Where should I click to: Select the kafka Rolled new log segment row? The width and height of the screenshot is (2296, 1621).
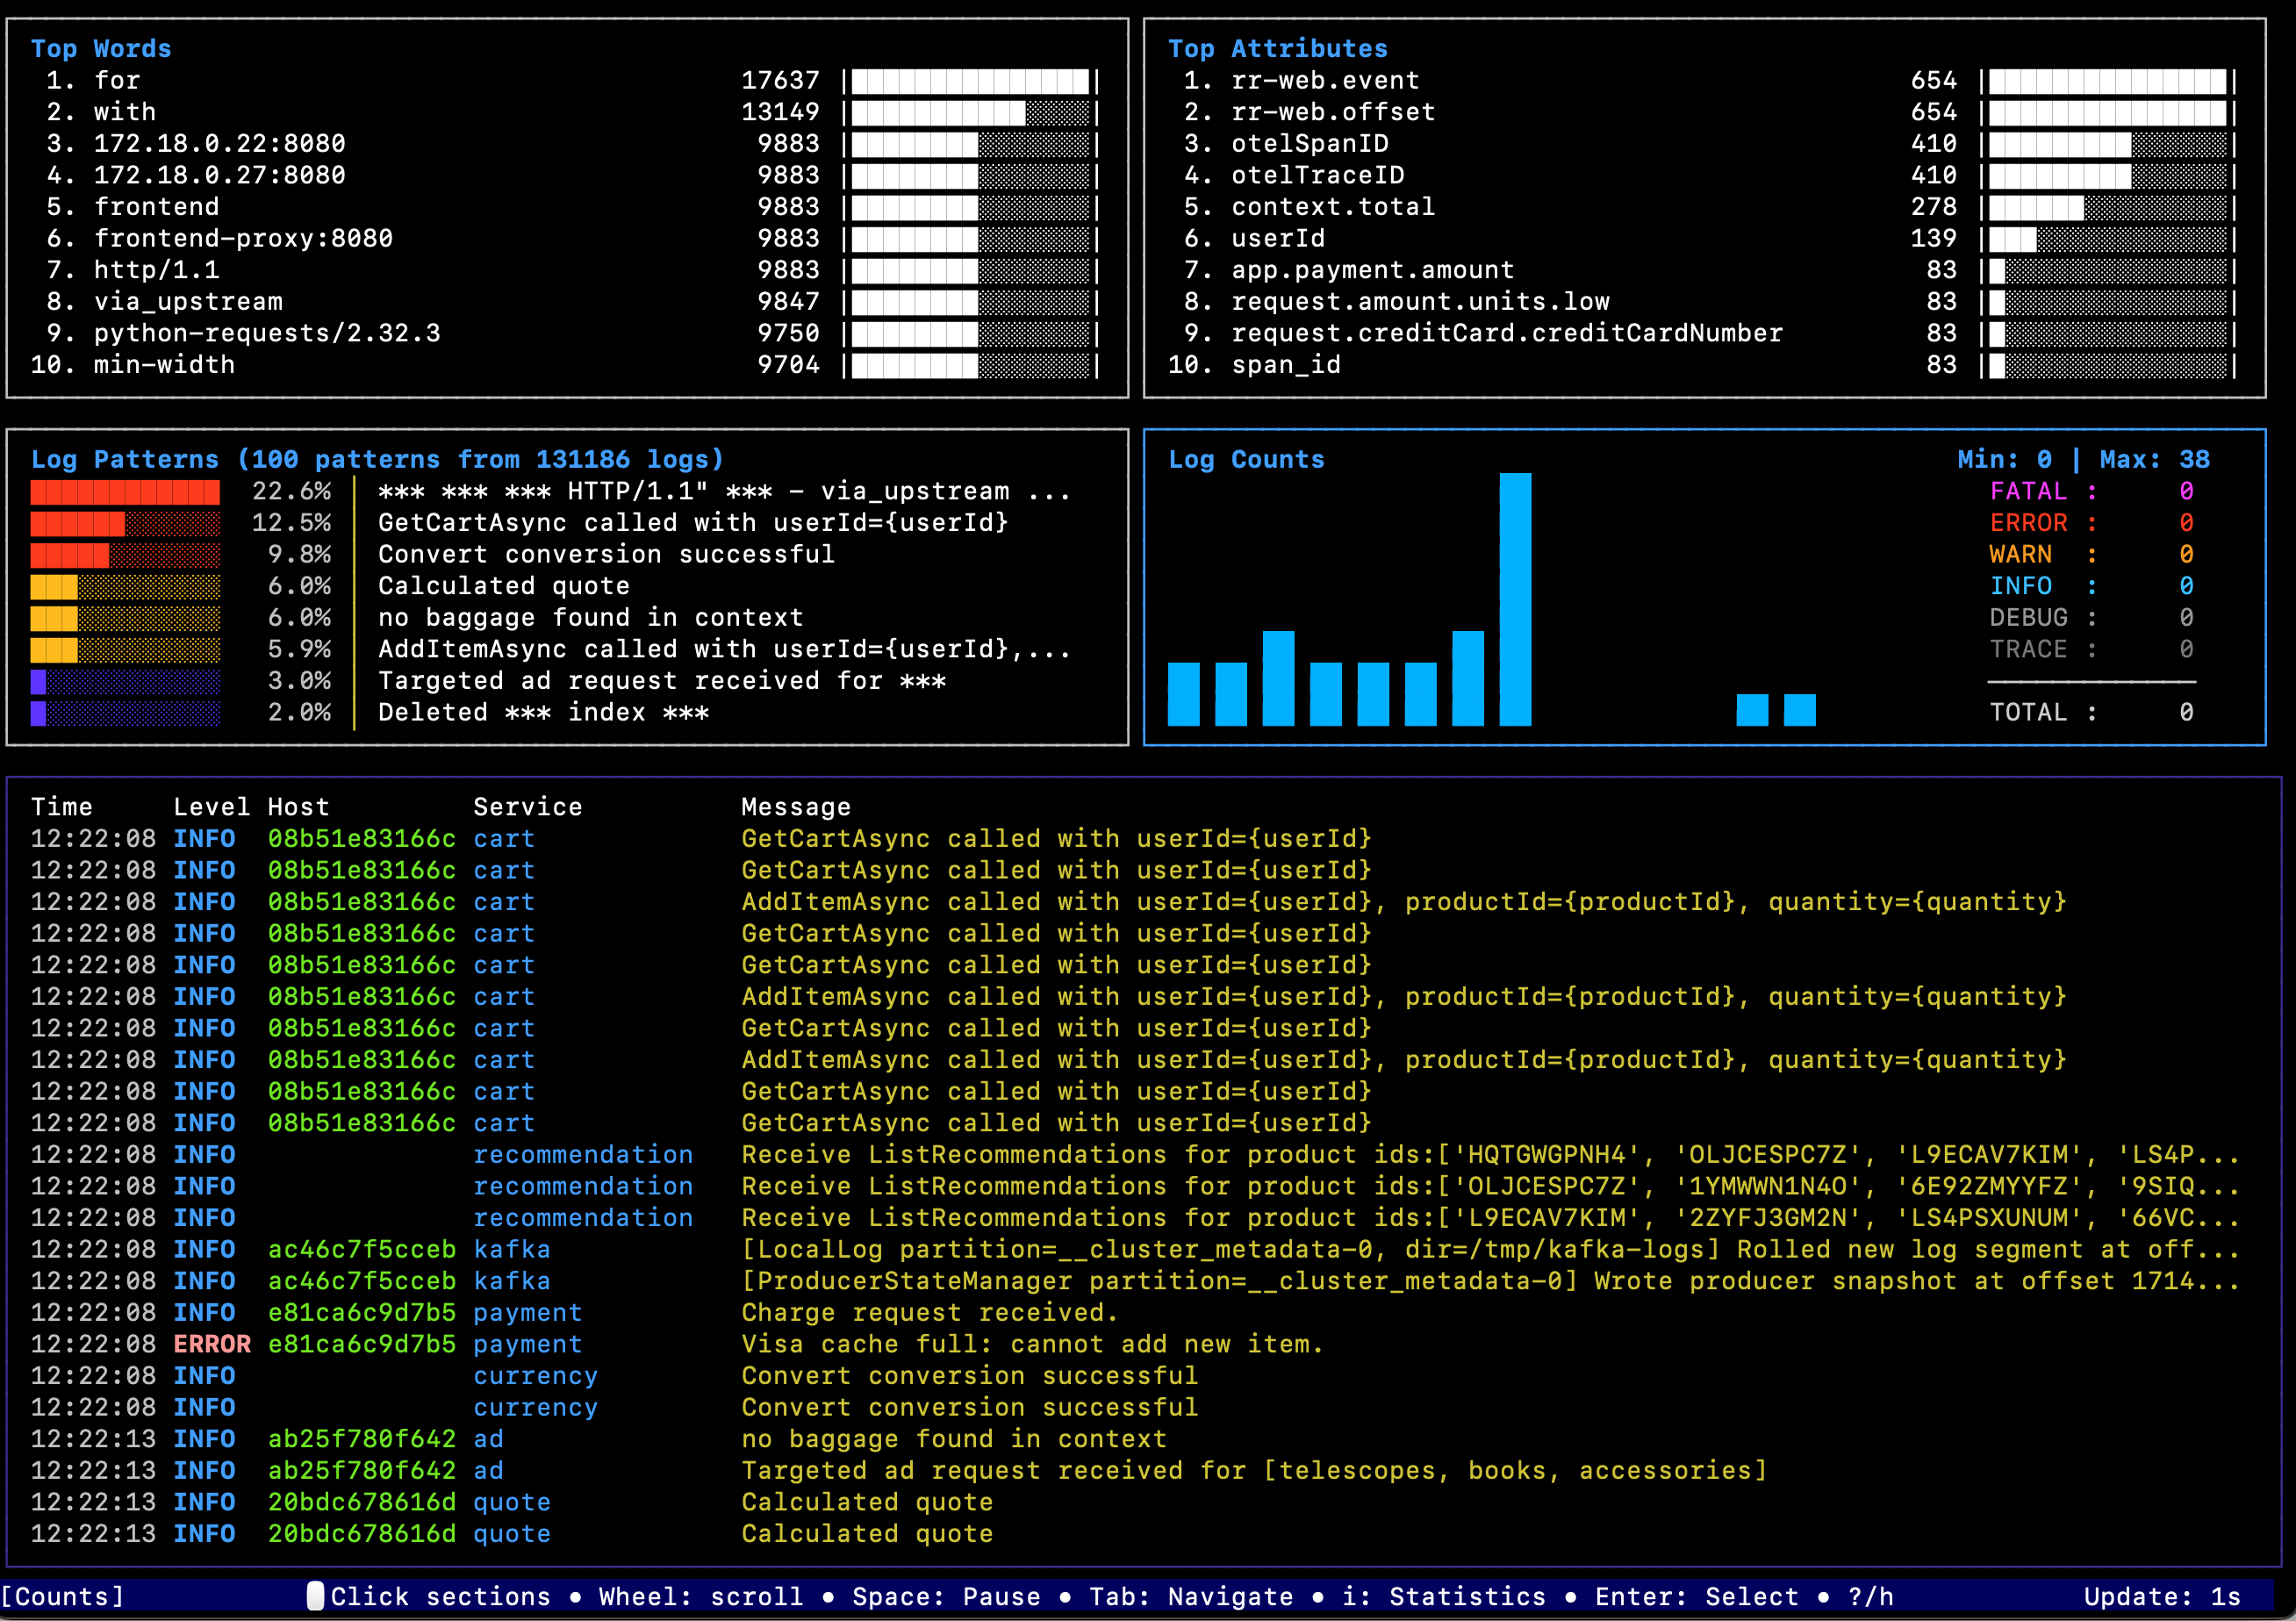1200,1249
